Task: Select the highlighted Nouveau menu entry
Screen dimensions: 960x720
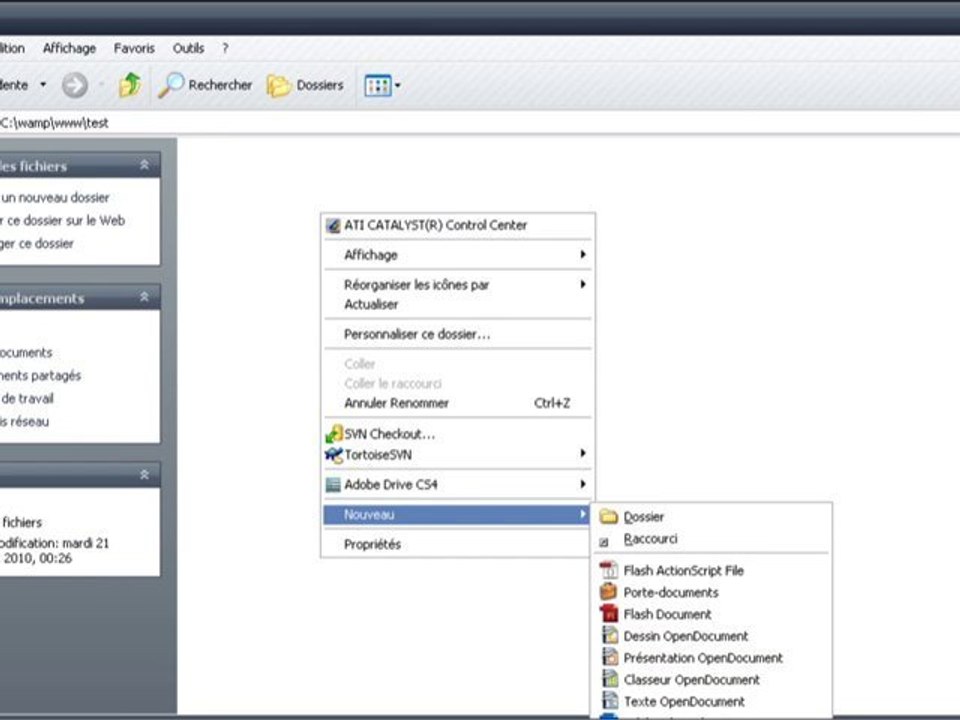Action: [x=457, y=514]
